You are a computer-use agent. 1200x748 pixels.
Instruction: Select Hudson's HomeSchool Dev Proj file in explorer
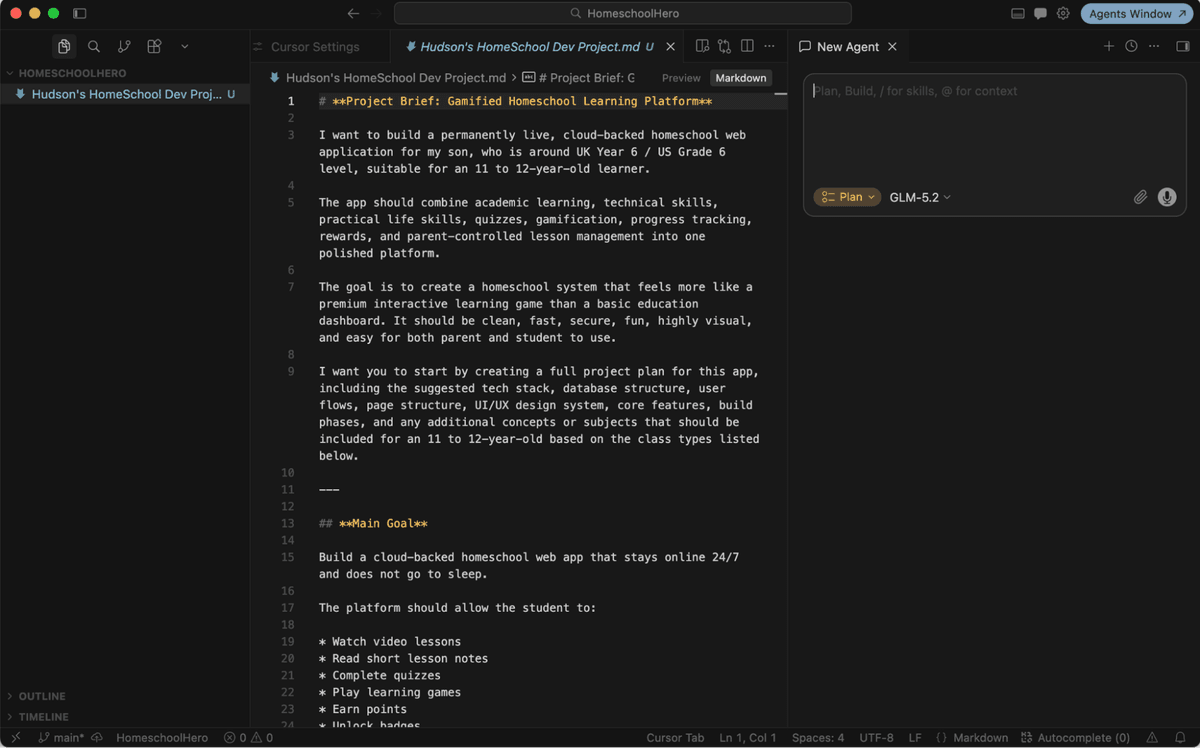coord(125,94)
